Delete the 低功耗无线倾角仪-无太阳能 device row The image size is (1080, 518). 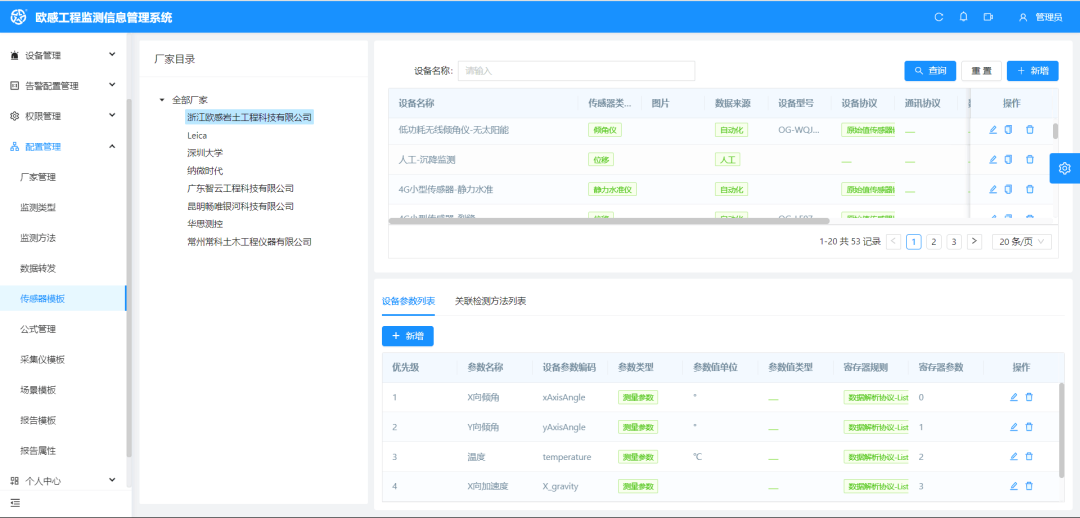(x=1030, y=130)
